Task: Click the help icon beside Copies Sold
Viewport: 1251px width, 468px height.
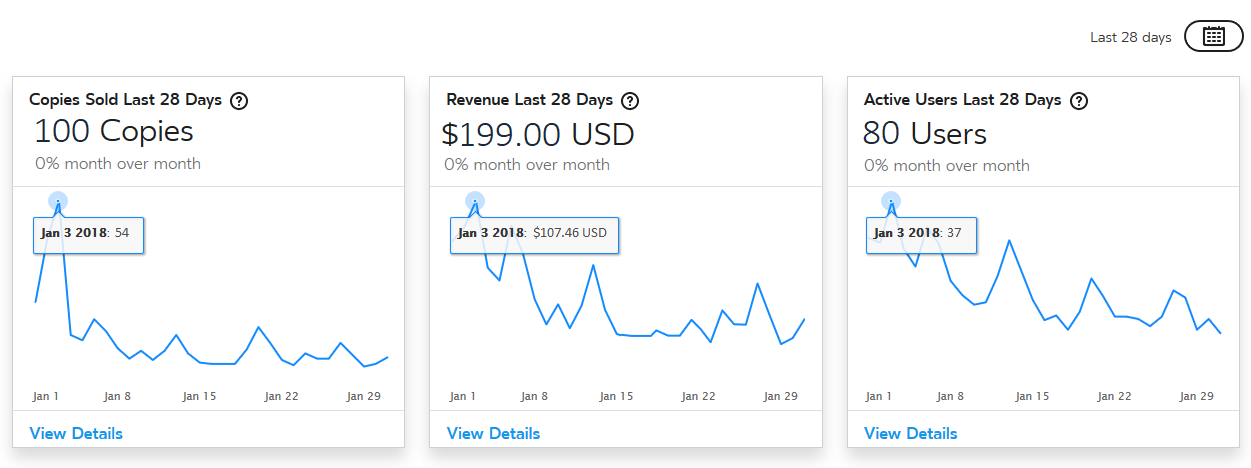Action: (239, 100)
